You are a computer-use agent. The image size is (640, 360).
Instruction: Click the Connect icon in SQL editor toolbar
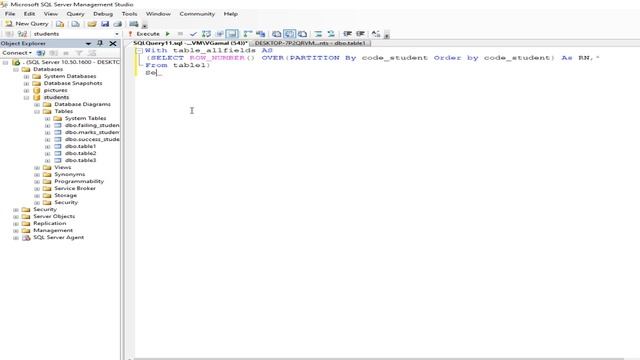pos(9,34)
